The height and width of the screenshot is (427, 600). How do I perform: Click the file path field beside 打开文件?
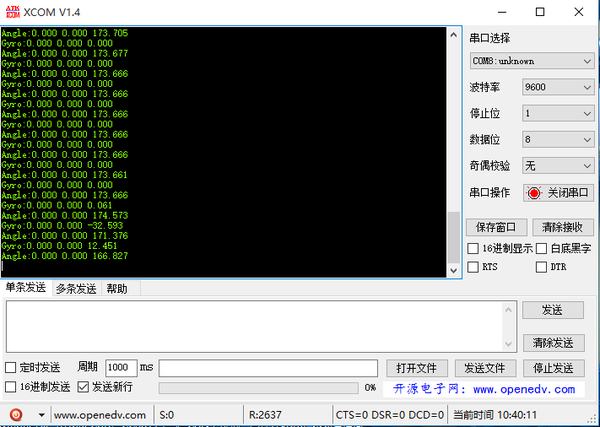tap(268, 368)
